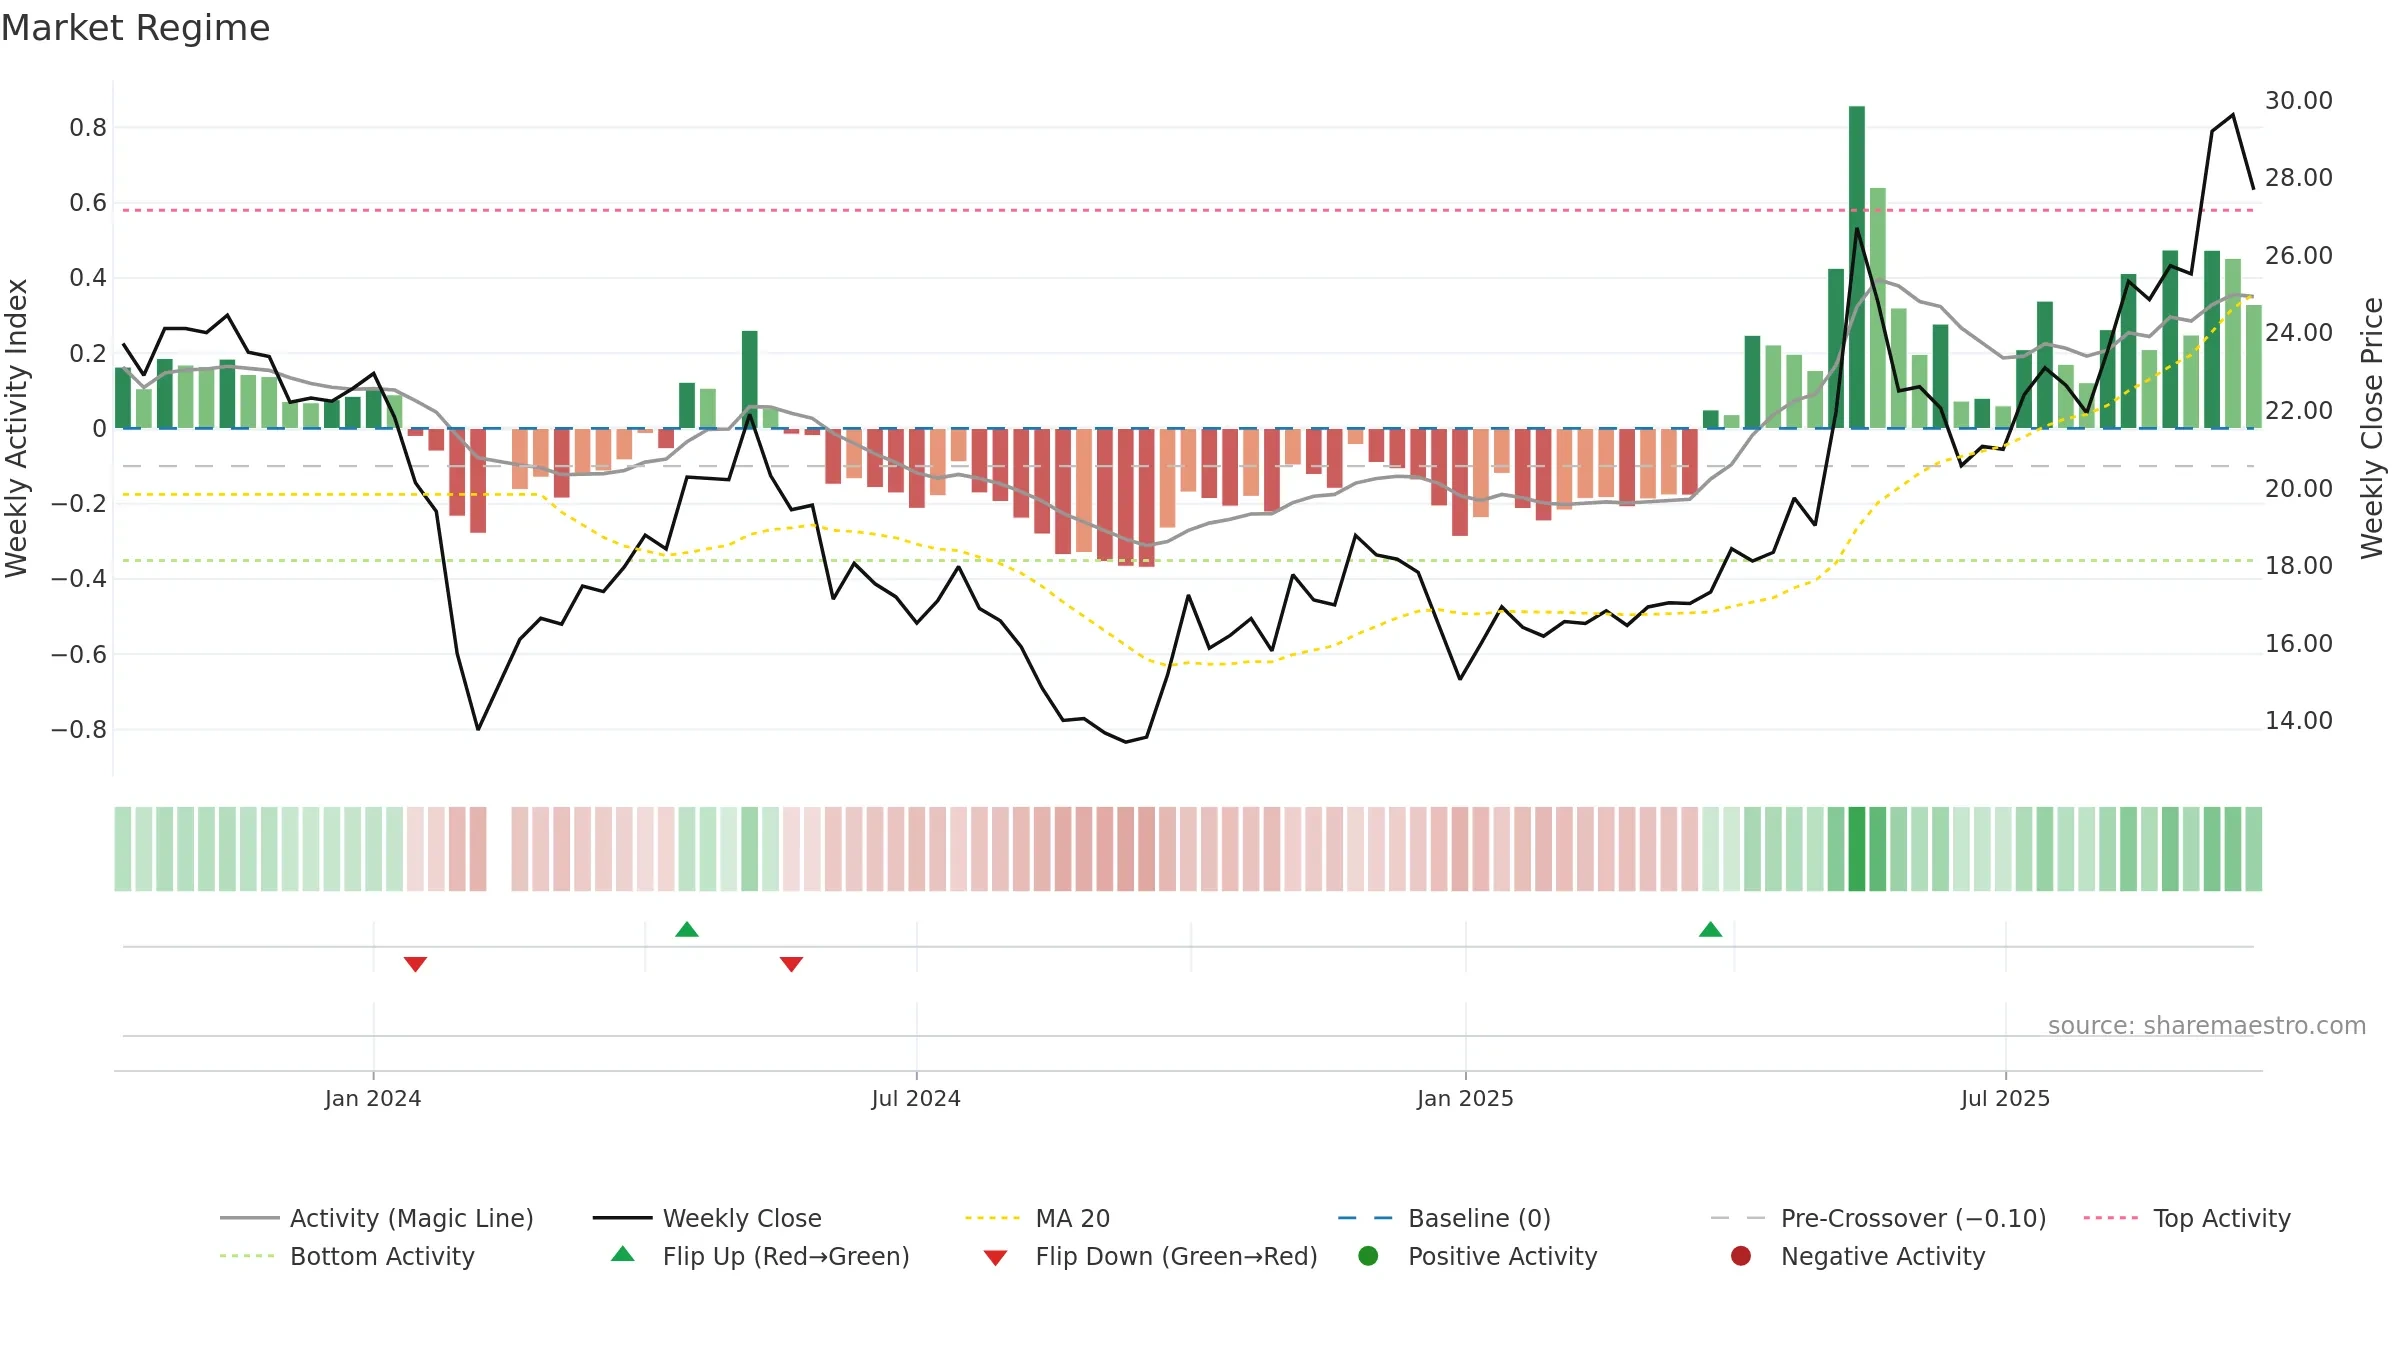
Task: Click the green flip-up marker after Jan 2025
Action: tap(1711, 929)
